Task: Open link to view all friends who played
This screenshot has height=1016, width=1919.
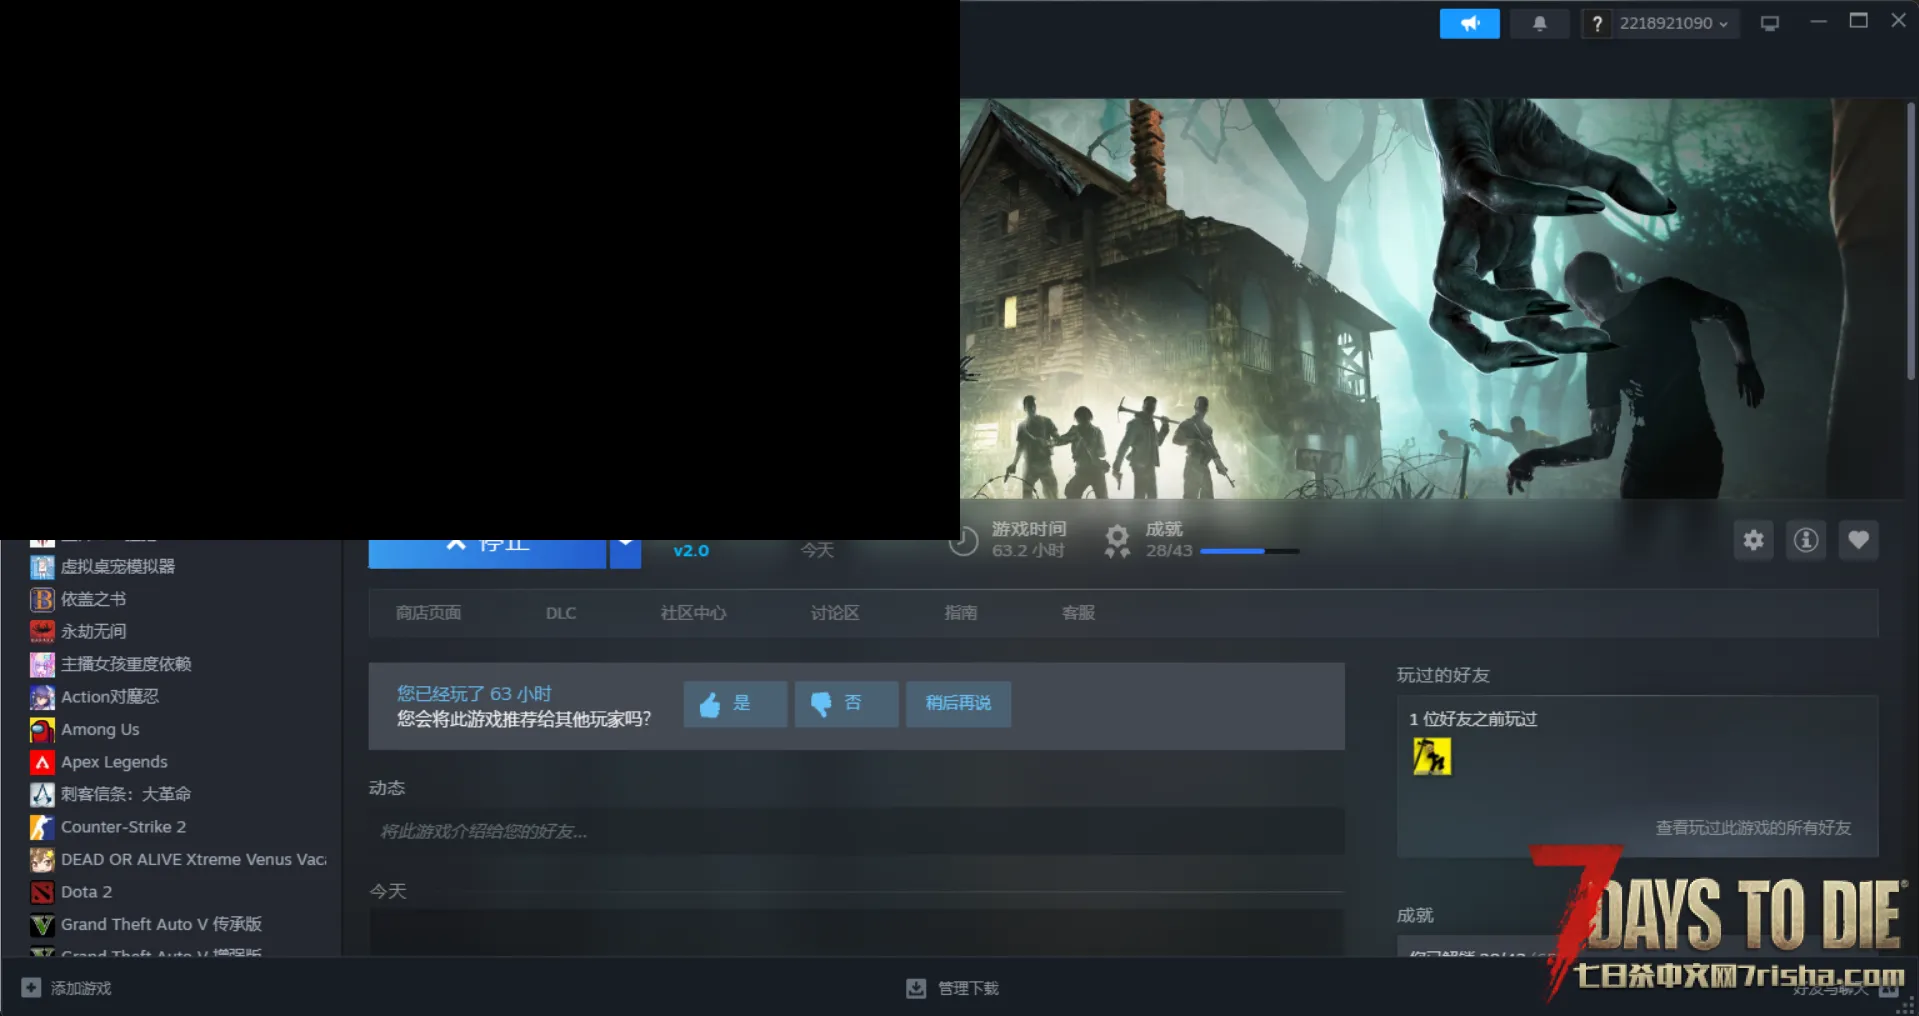Action: point(1753,828)
